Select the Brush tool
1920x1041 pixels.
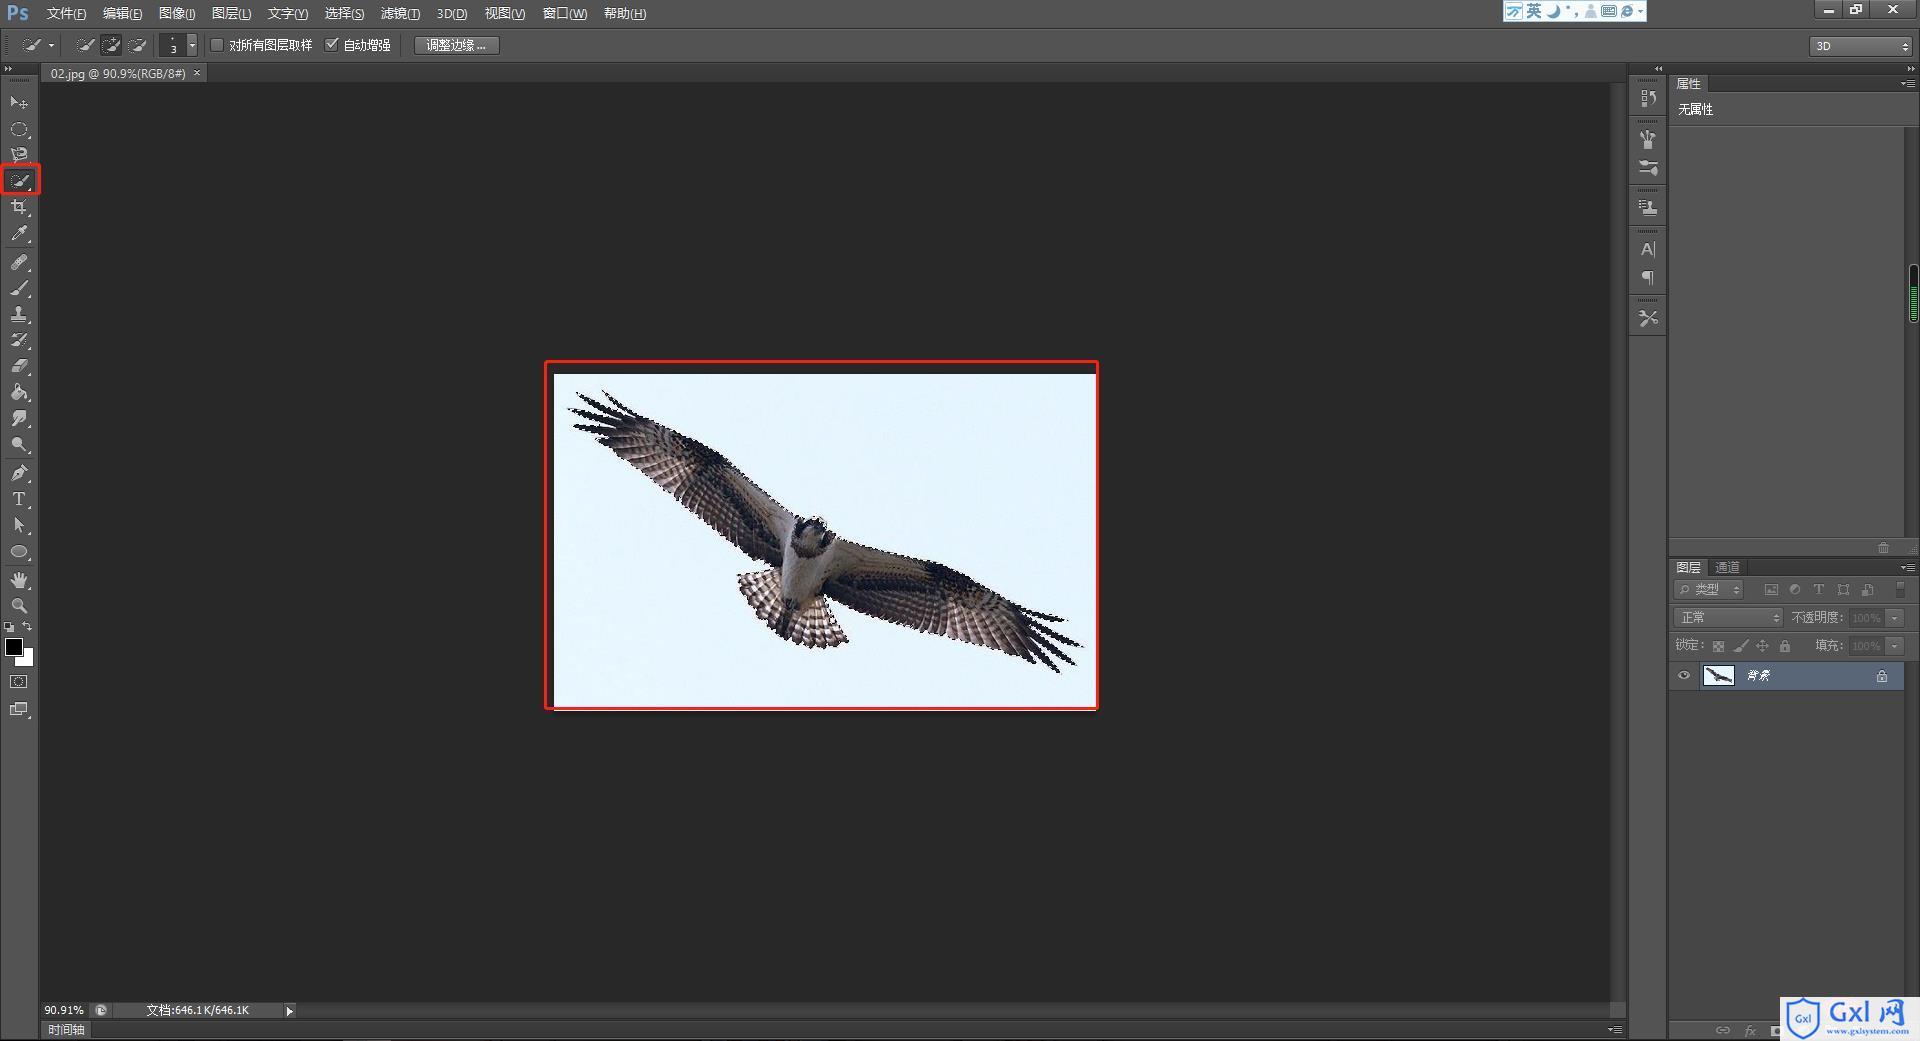click(19, 288)
